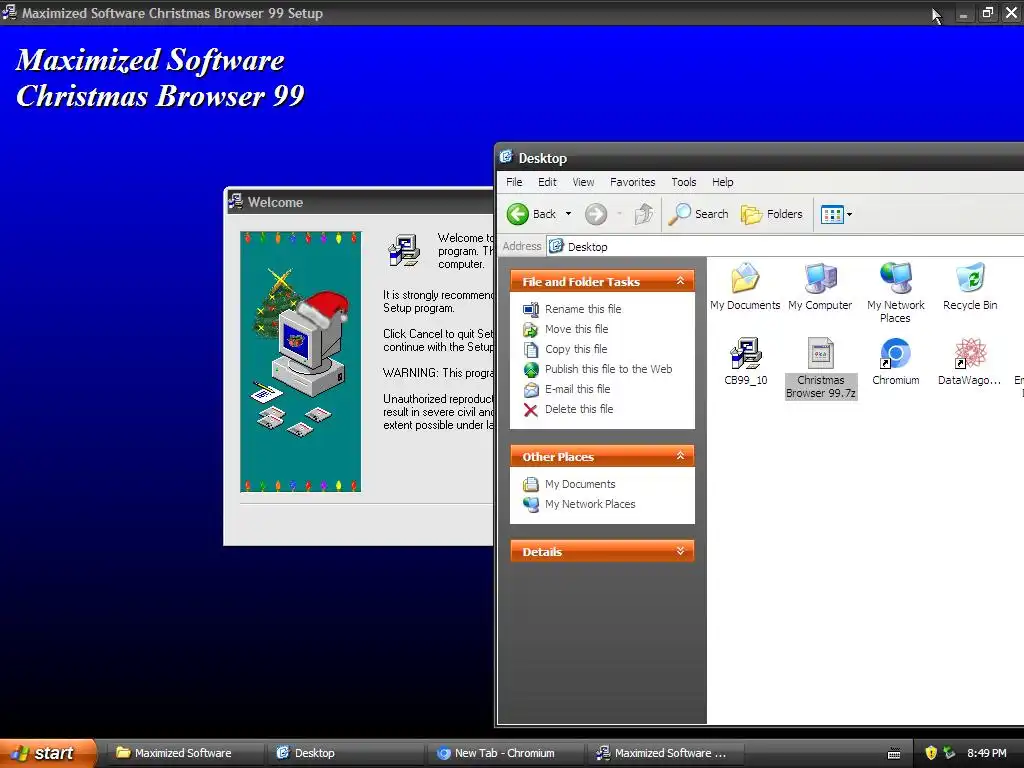Click the Search magnifier toolbar button
Image resolution: width=1024 pixels, height=768 pixels.
click(x=698, y=214)
